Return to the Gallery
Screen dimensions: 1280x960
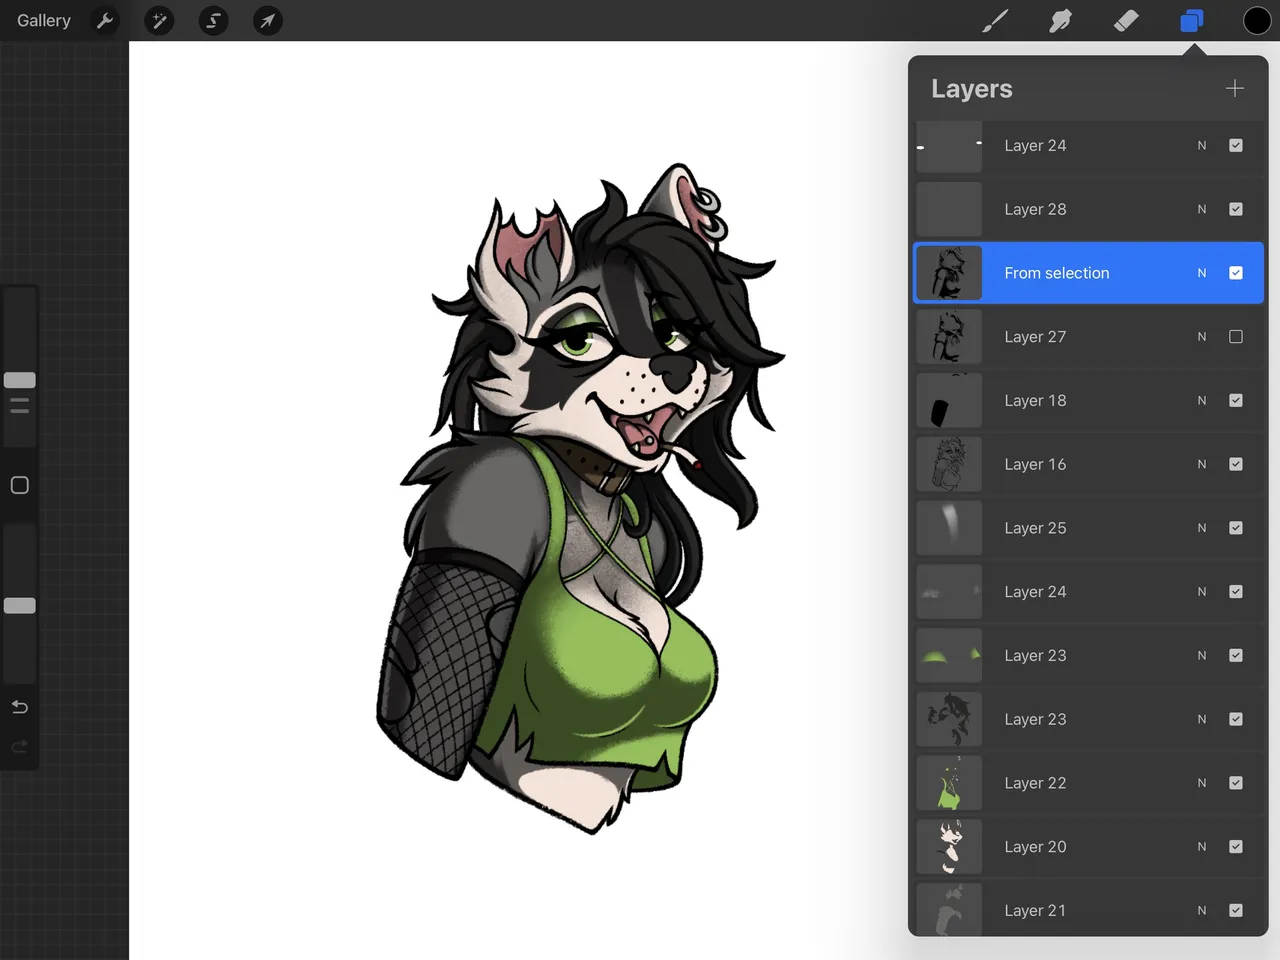click(44, 20)
